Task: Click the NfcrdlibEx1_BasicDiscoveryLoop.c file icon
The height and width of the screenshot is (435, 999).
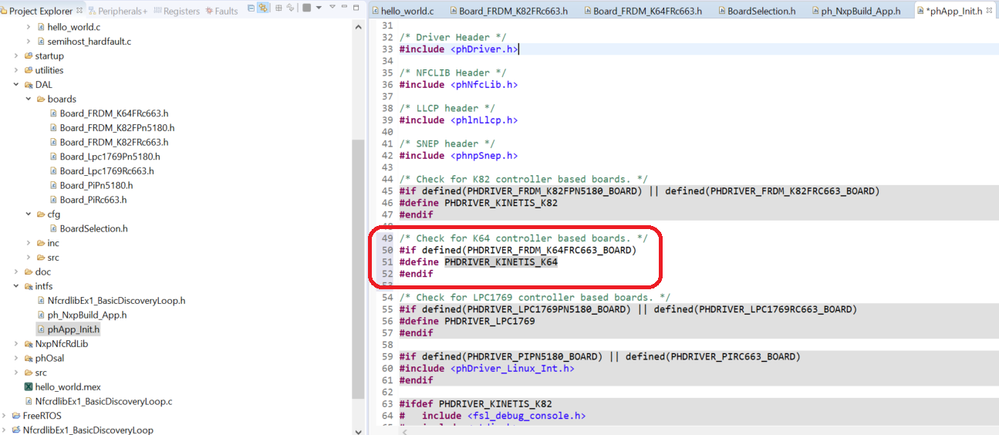Action: pyautogui.click(x=28, y=401)
